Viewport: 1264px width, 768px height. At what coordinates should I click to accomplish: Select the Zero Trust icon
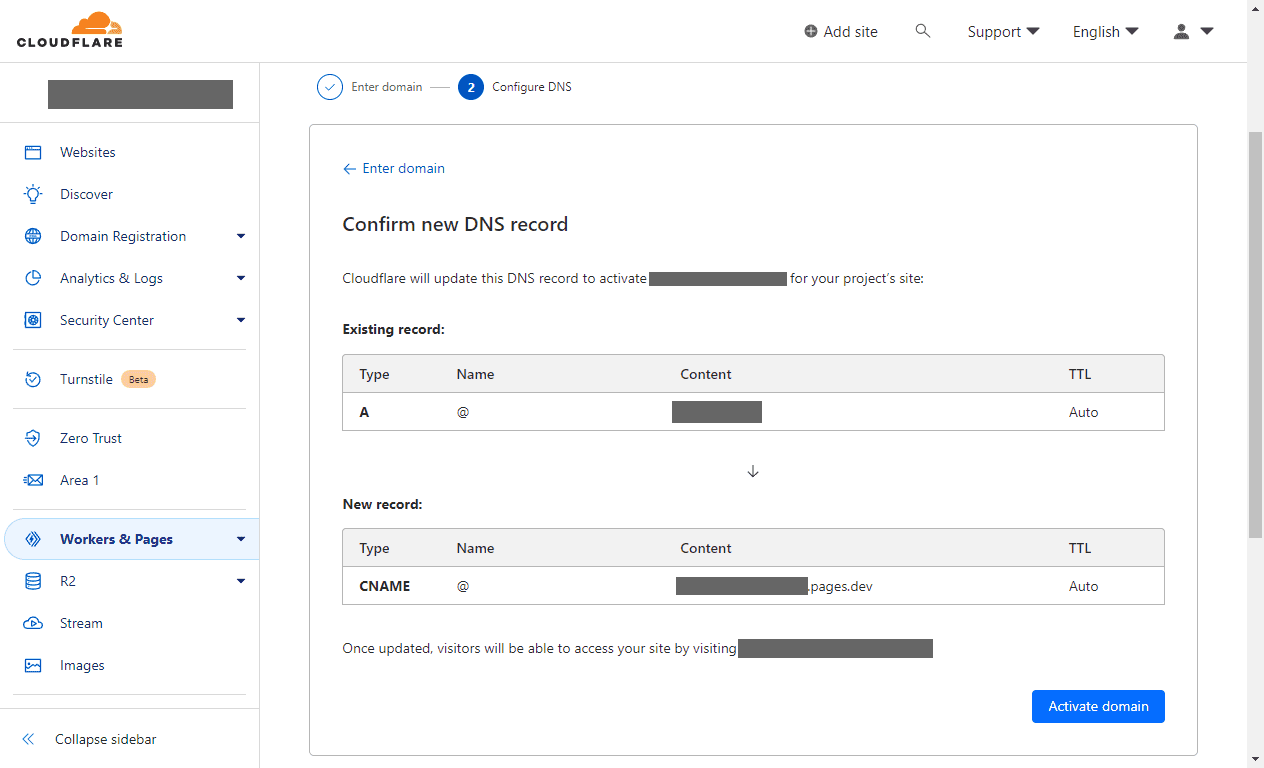click(x=33, y=438)
